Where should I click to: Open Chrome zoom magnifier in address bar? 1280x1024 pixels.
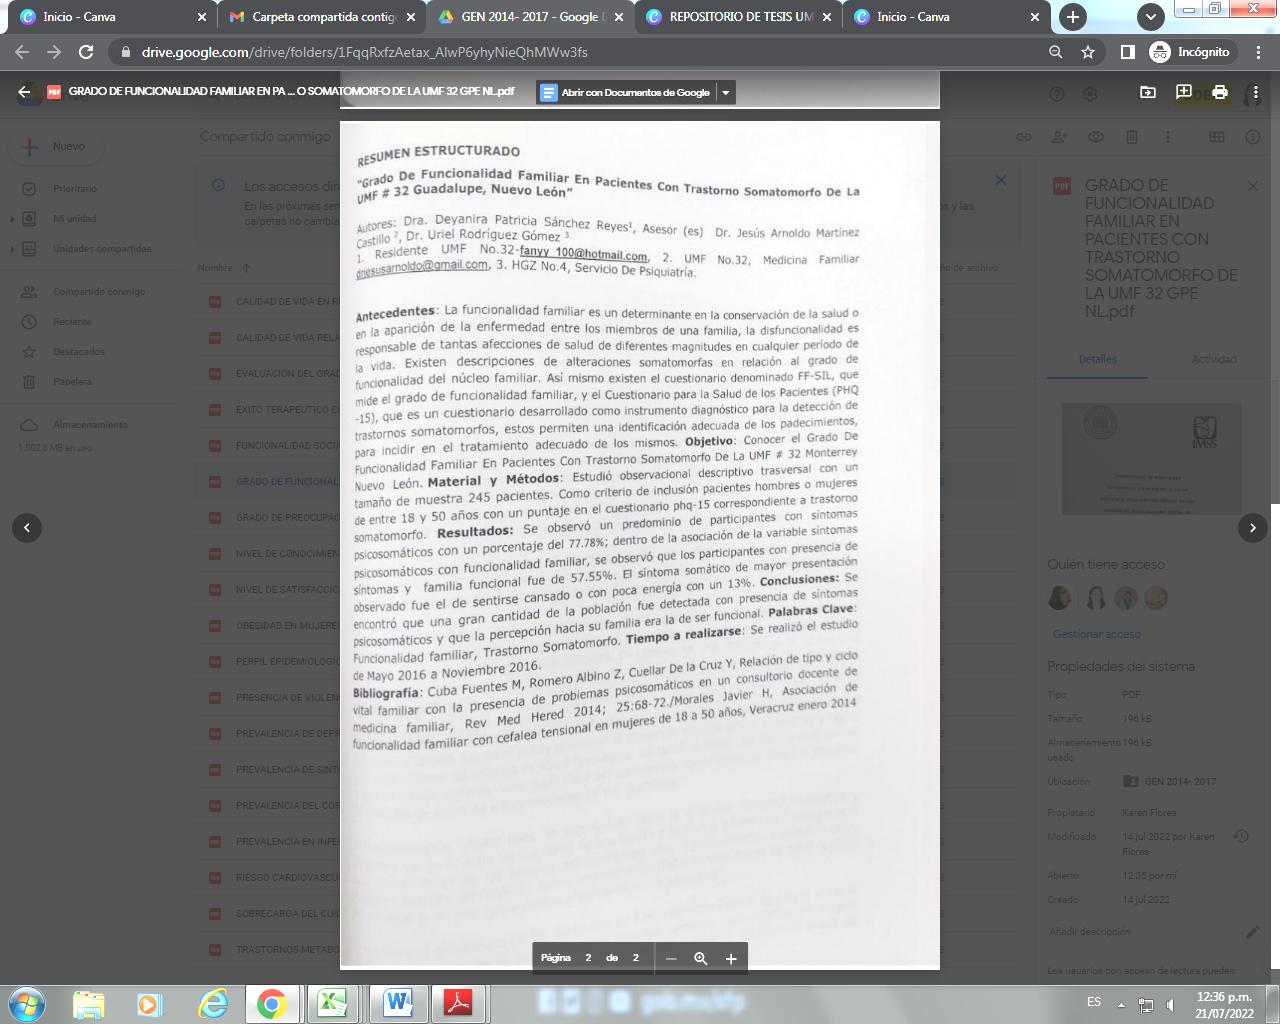(x=1055, y=52)
